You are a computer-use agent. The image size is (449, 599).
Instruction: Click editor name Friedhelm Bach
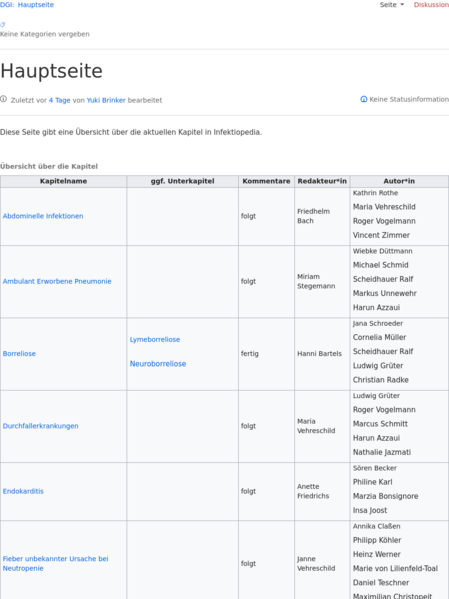[313, 216]
